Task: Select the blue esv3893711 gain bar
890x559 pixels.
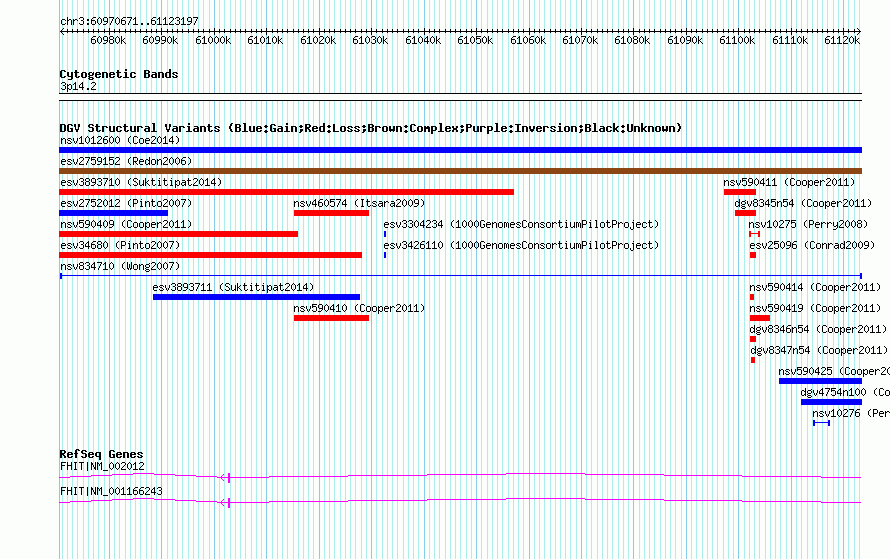Action: click(x=257, y=297)
